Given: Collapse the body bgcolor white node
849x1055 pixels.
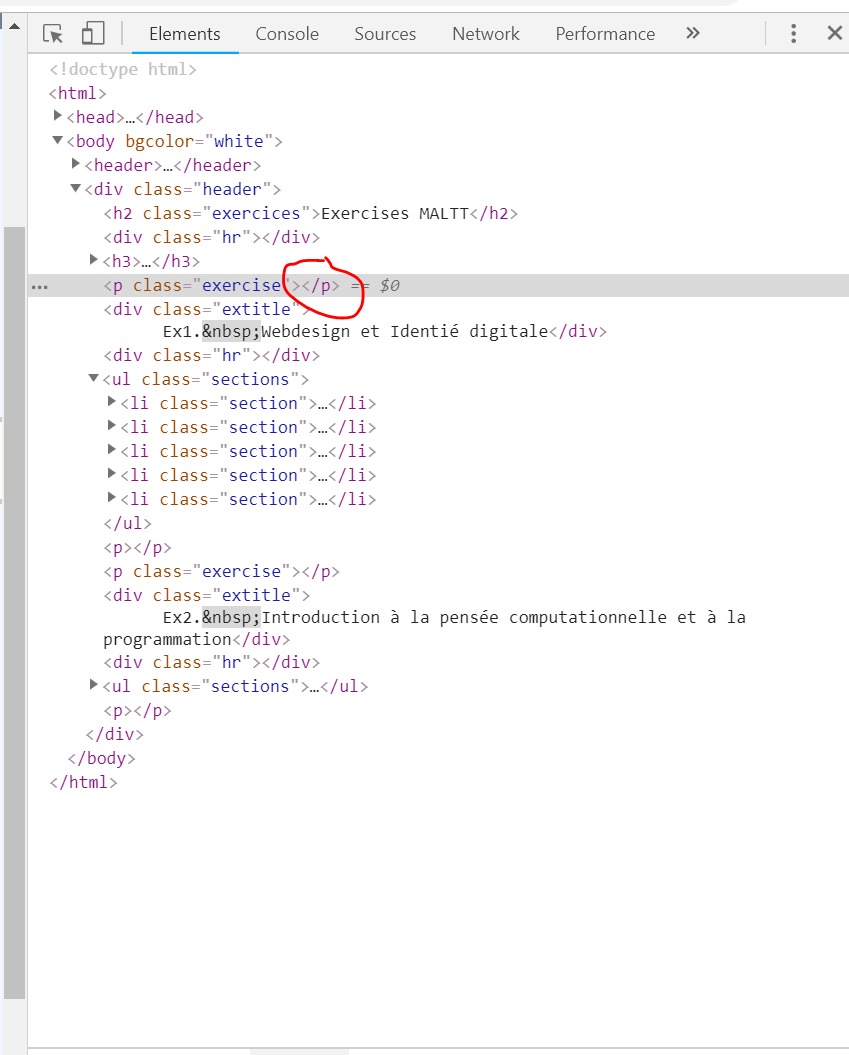Looking at the screenshot, I should [x=58, y=140].
